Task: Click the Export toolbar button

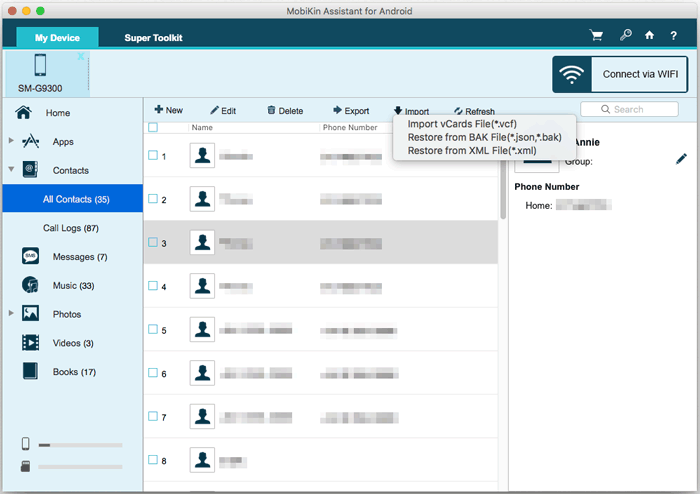Action: point(351,110)
